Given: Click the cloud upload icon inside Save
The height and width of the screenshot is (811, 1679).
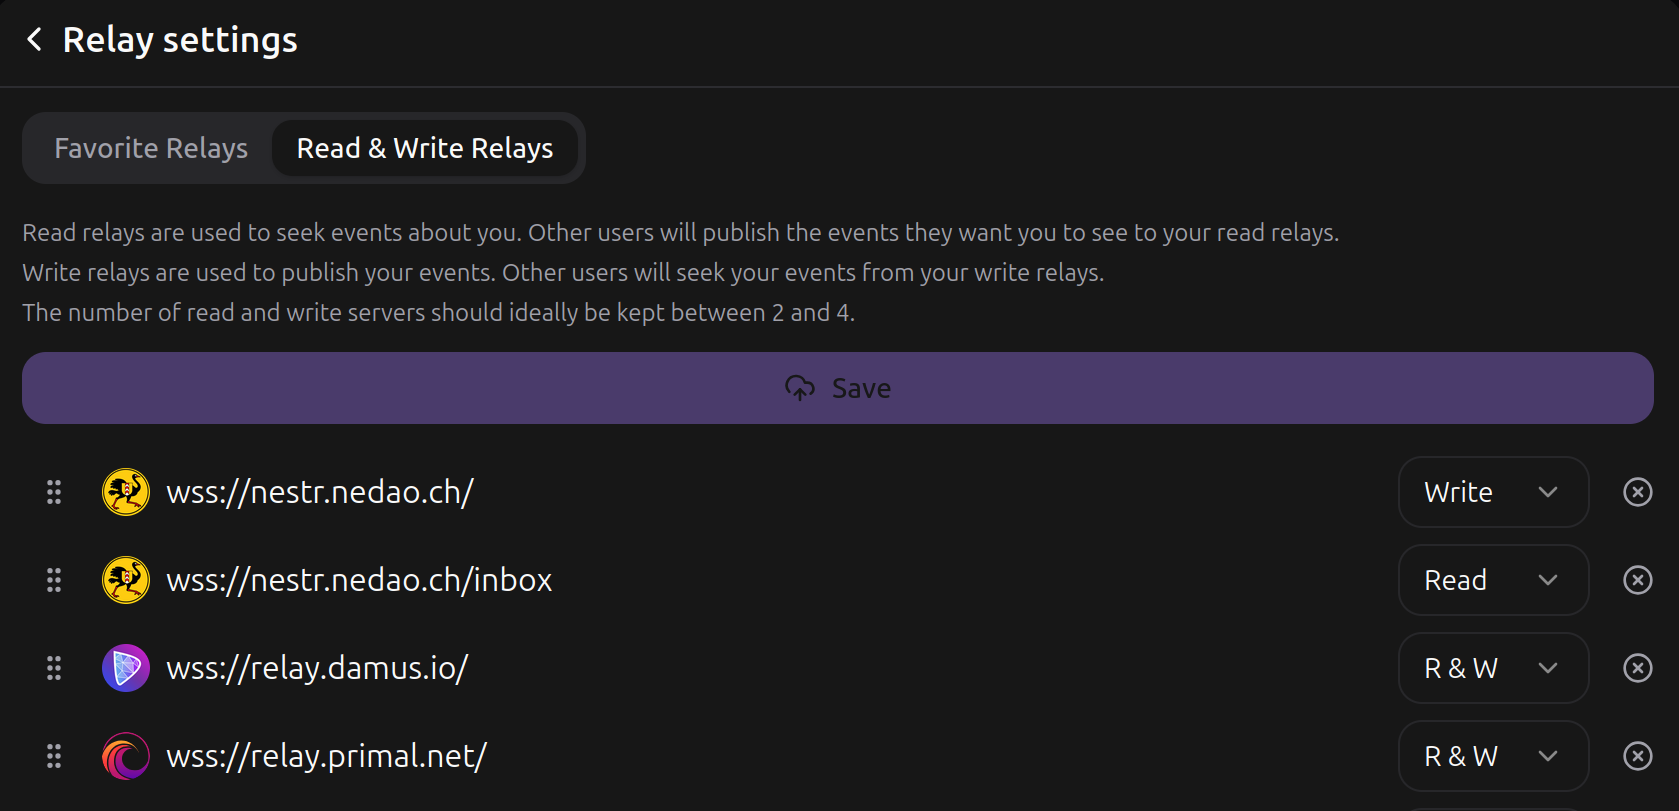Looking at the screenshot, I should (799, 388).
